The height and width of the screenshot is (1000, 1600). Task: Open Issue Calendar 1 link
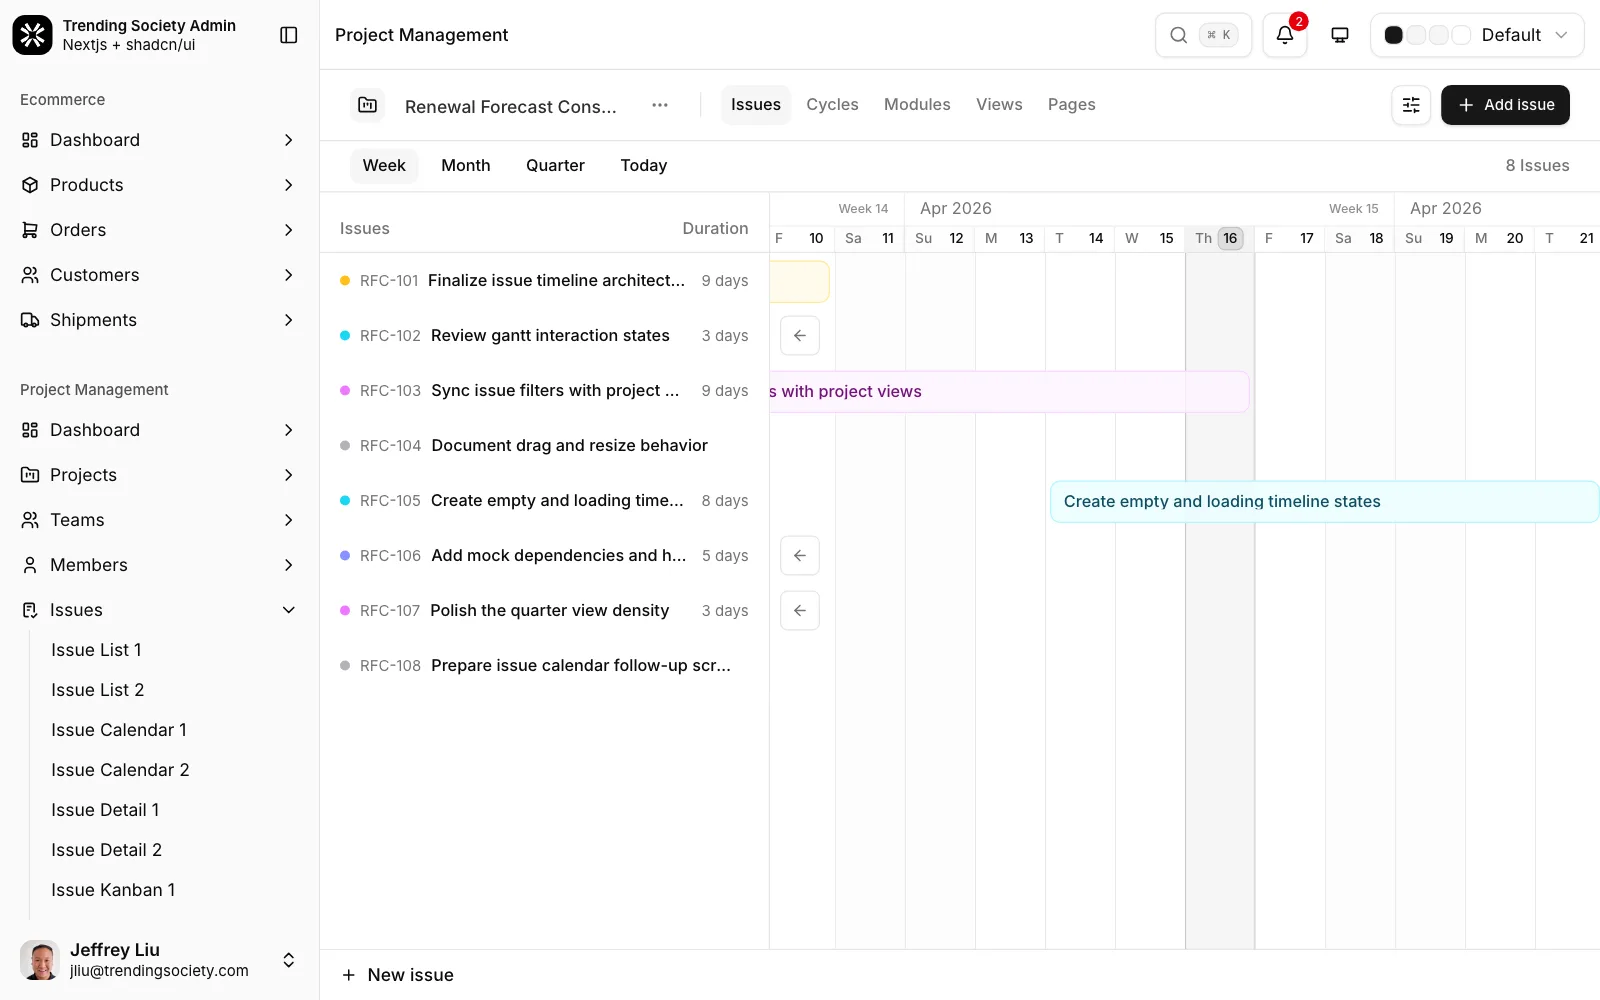(119, 730)
